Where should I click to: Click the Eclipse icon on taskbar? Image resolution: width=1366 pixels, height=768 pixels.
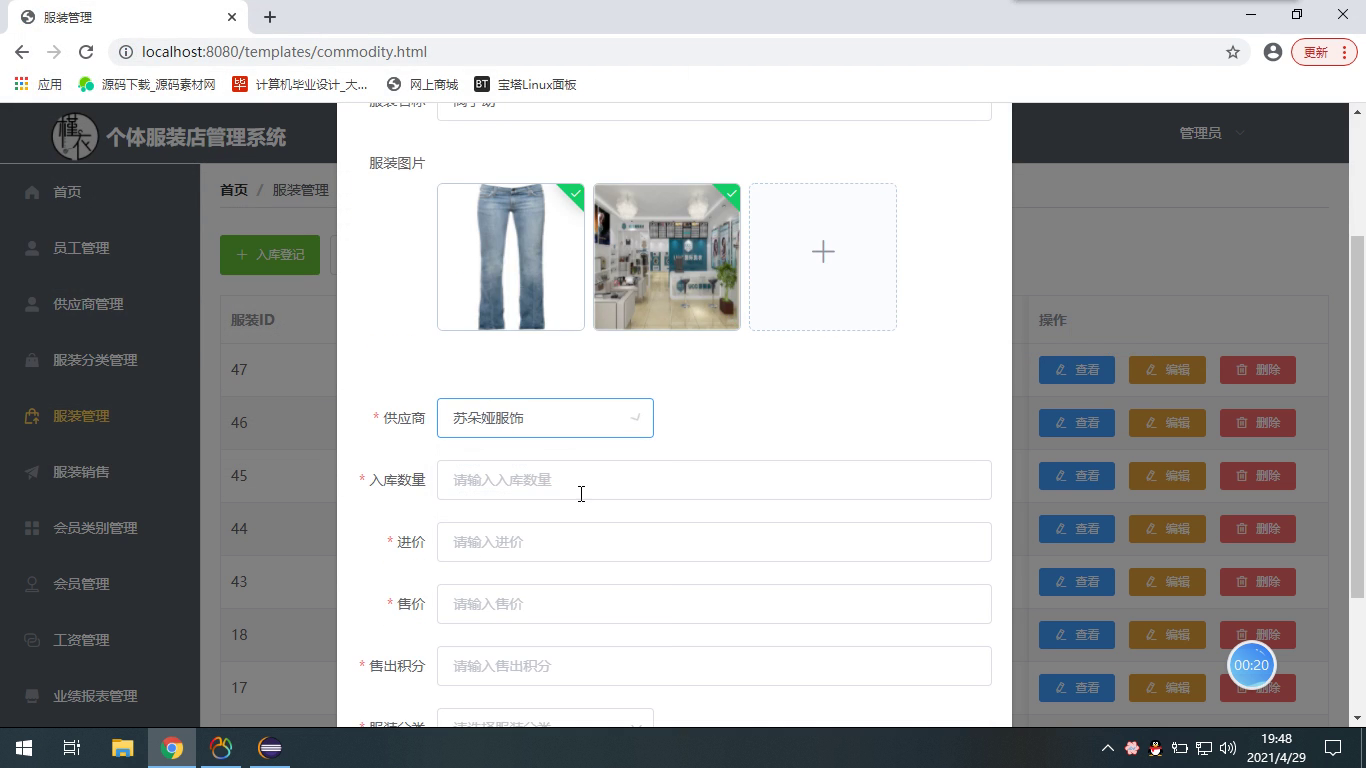tap(270, 748)
